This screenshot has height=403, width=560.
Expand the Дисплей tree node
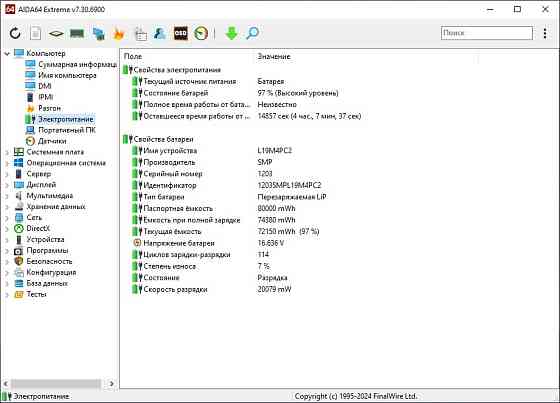pos(7,185)
